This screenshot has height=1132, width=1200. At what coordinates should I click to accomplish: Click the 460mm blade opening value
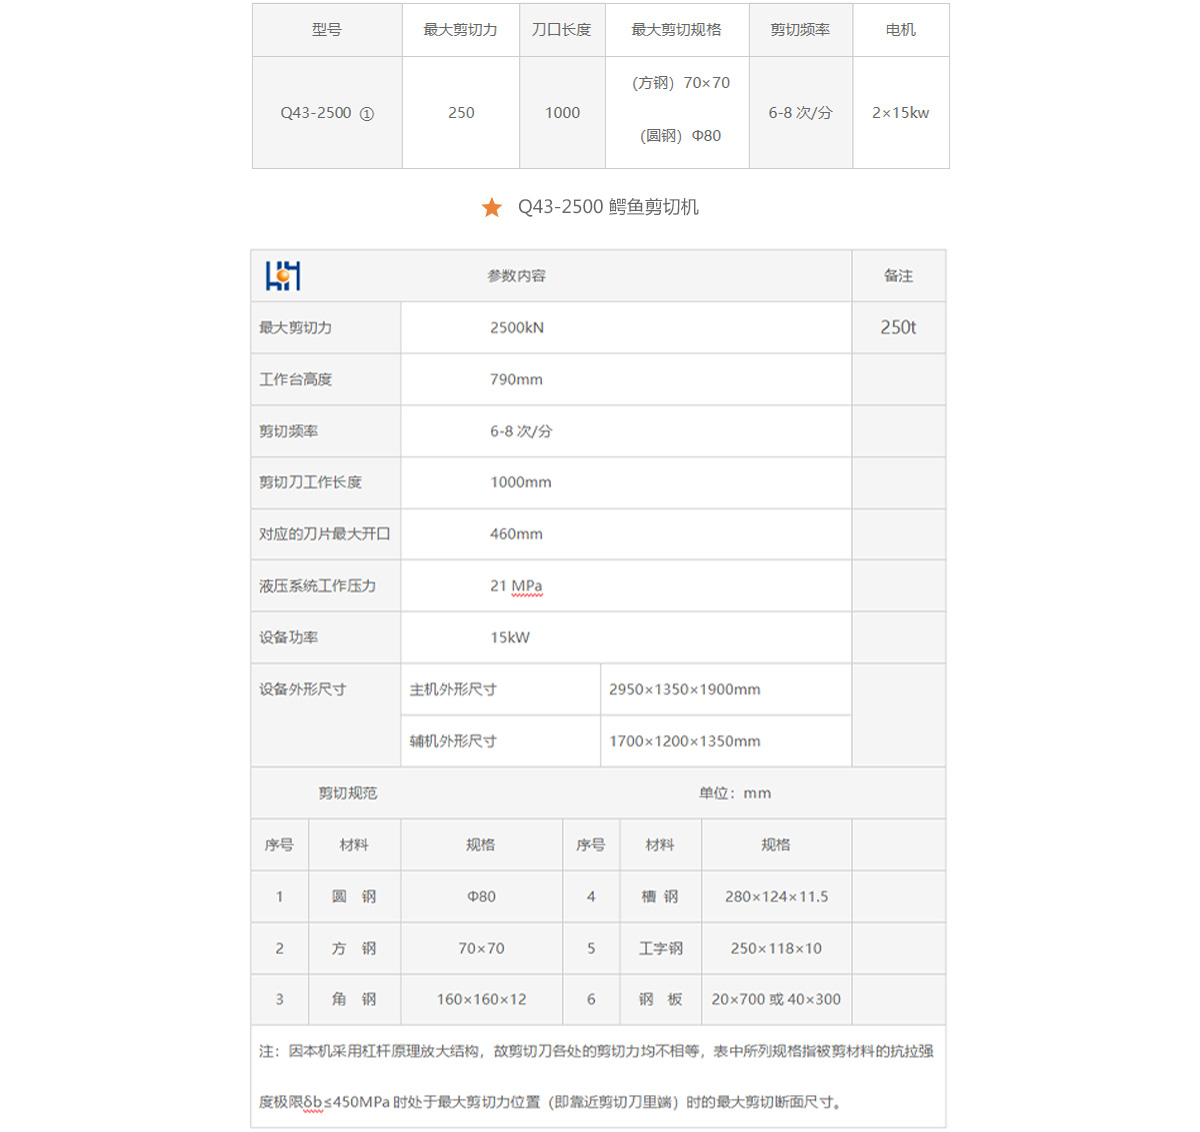(516, 534)
